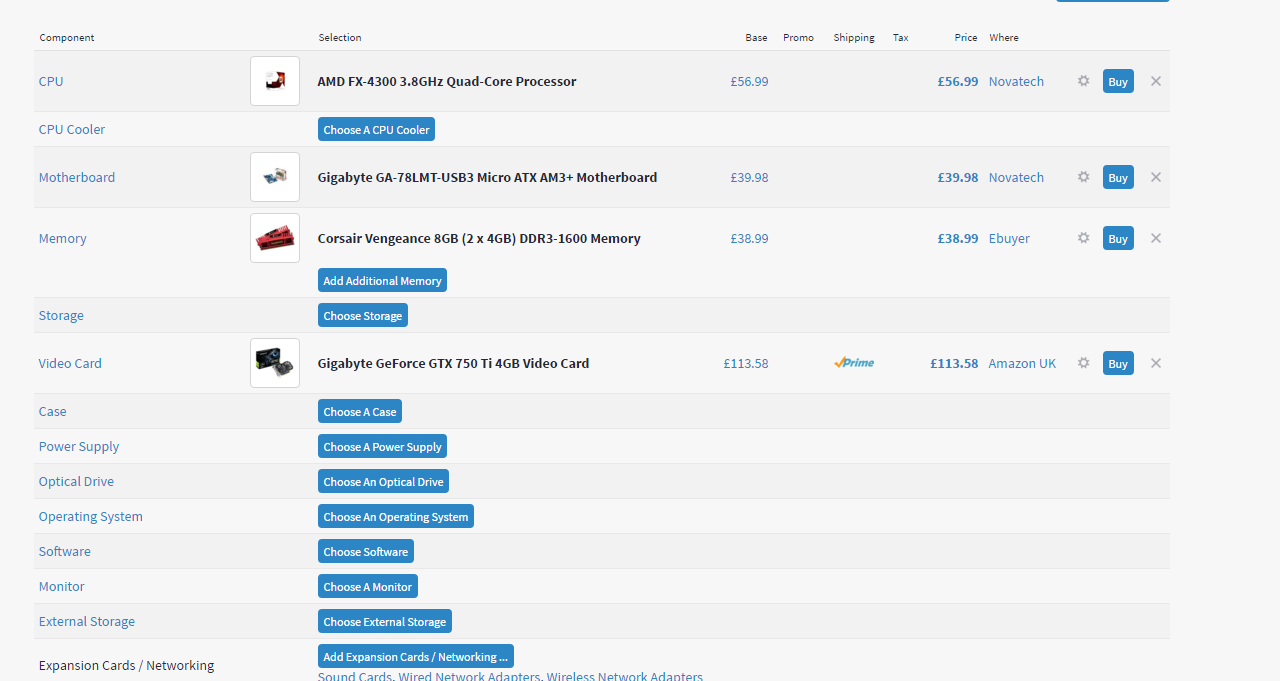Click Choose External Storage button
This screenshot has height=681, width=1280.
385,622
